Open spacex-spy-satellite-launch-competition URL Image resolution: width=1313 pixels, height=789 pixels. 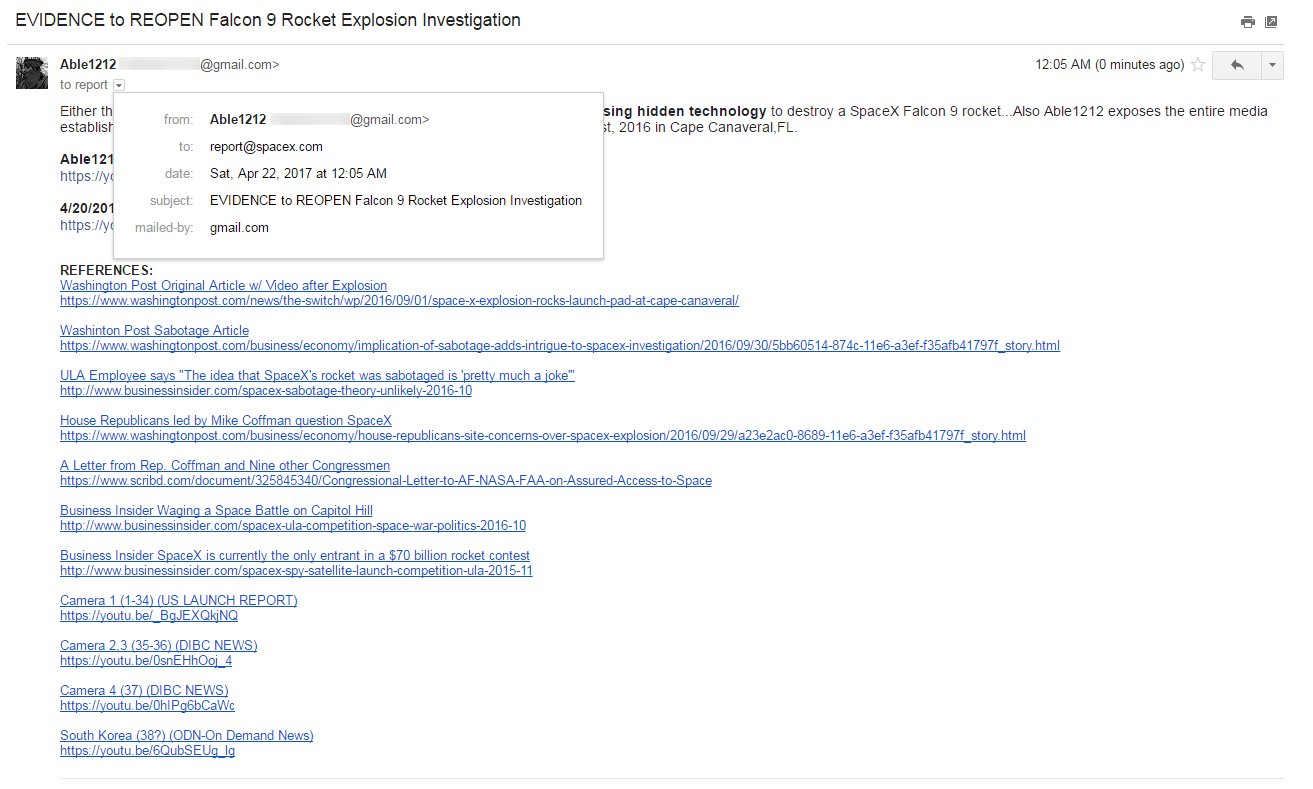(296, 571)
